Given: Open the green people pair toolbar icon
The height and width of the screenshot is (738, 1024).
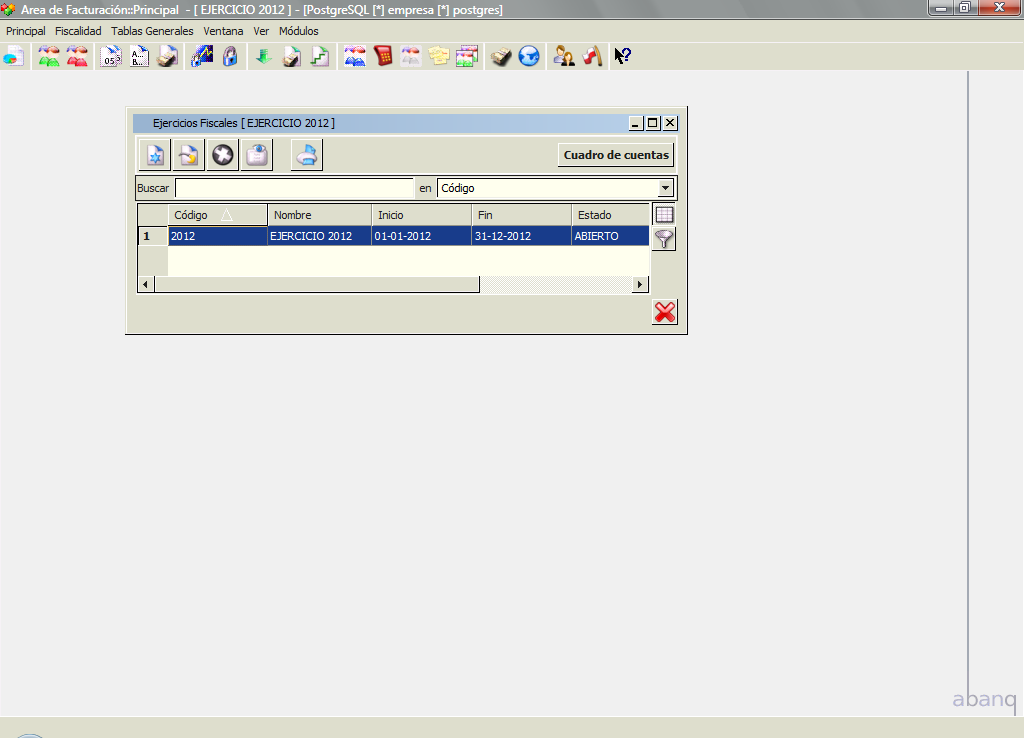Looking at the screenshot, I should point(49,56).
